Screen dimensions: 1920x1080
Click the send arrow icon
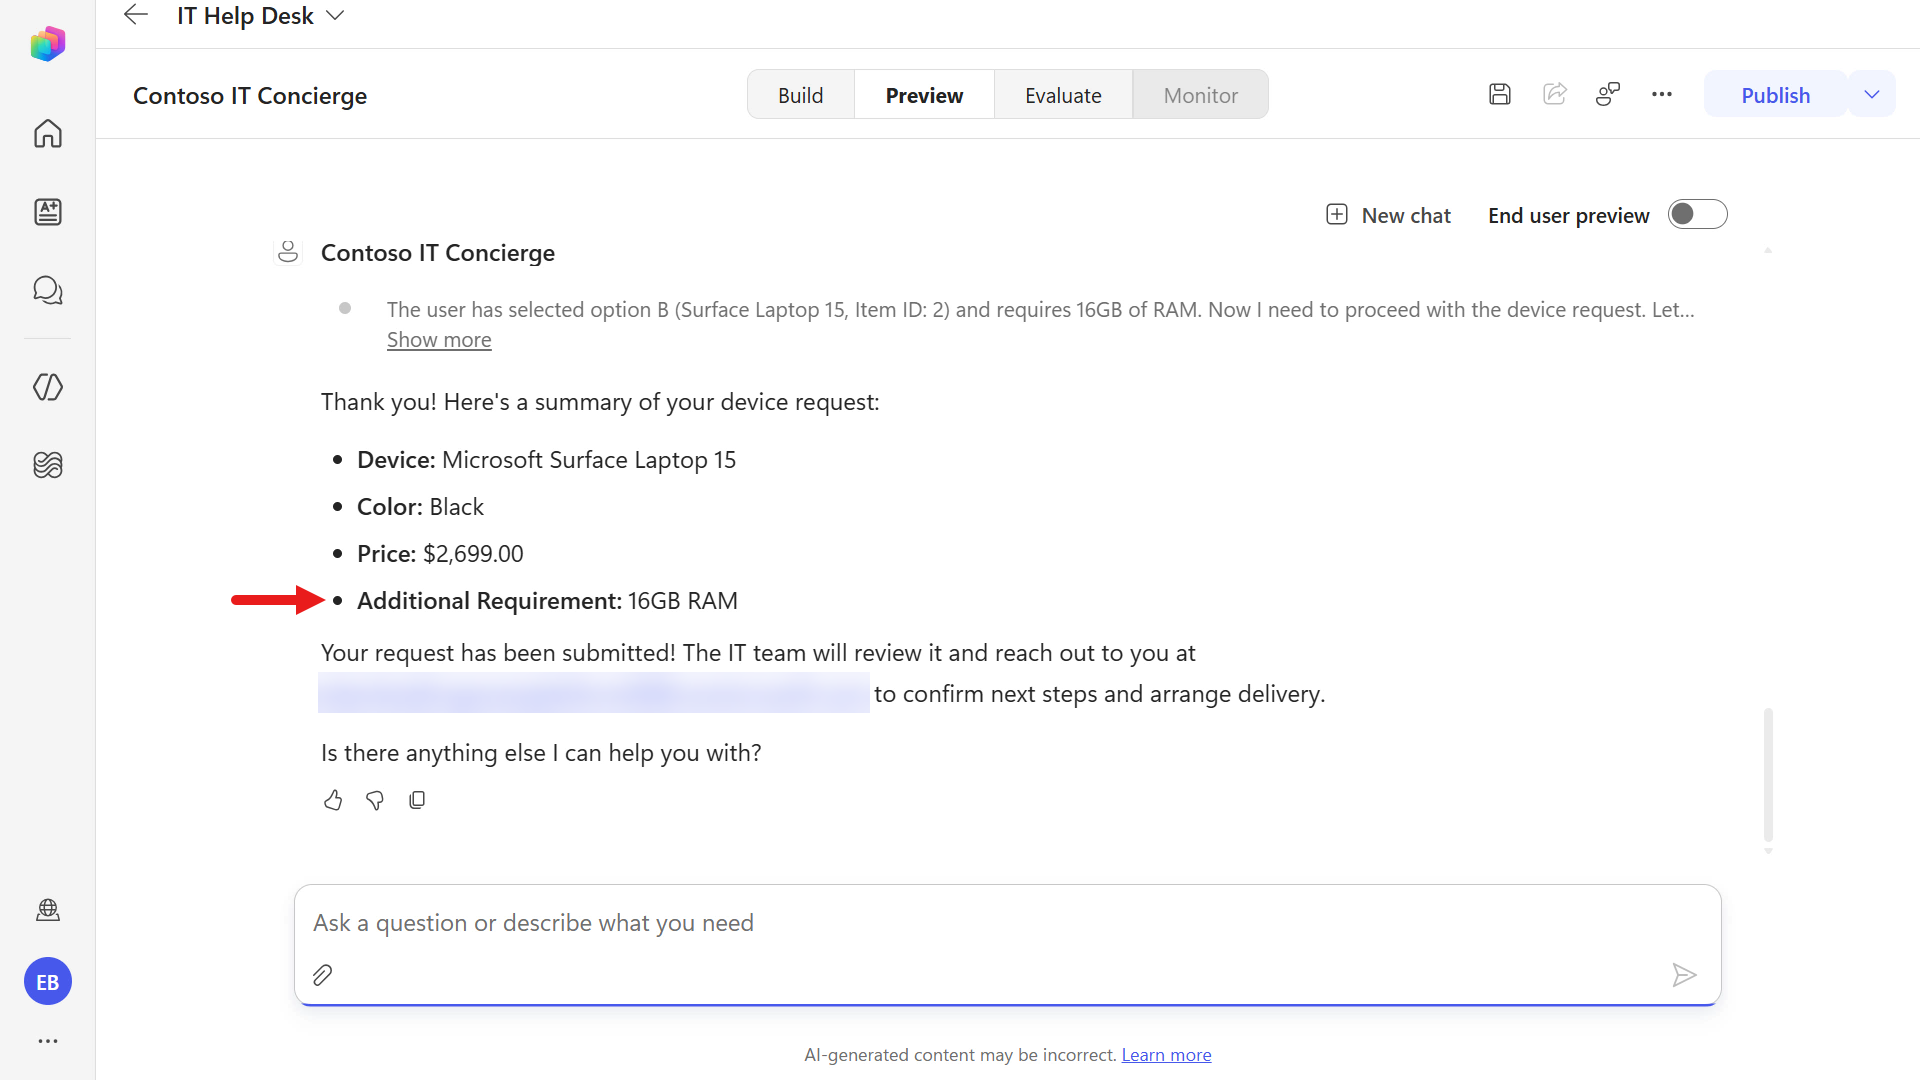coord(1684,975)
